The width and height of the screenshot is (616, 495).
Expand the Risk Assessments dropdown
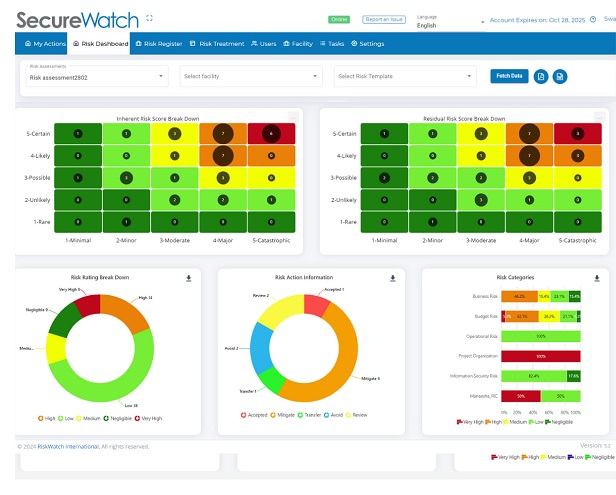click(x=96, y=76)
